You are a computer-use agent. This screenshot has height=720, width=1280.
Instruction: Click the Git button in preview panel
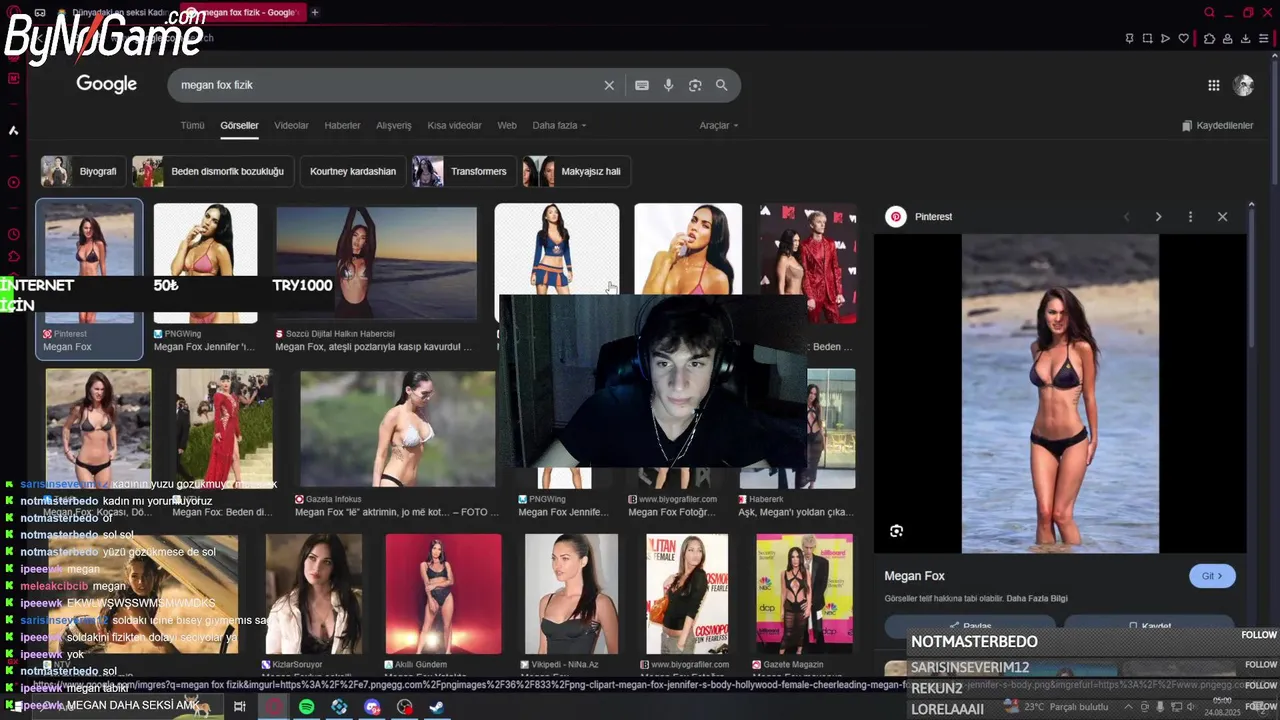pyautogui.click(x=1212, y=576)
